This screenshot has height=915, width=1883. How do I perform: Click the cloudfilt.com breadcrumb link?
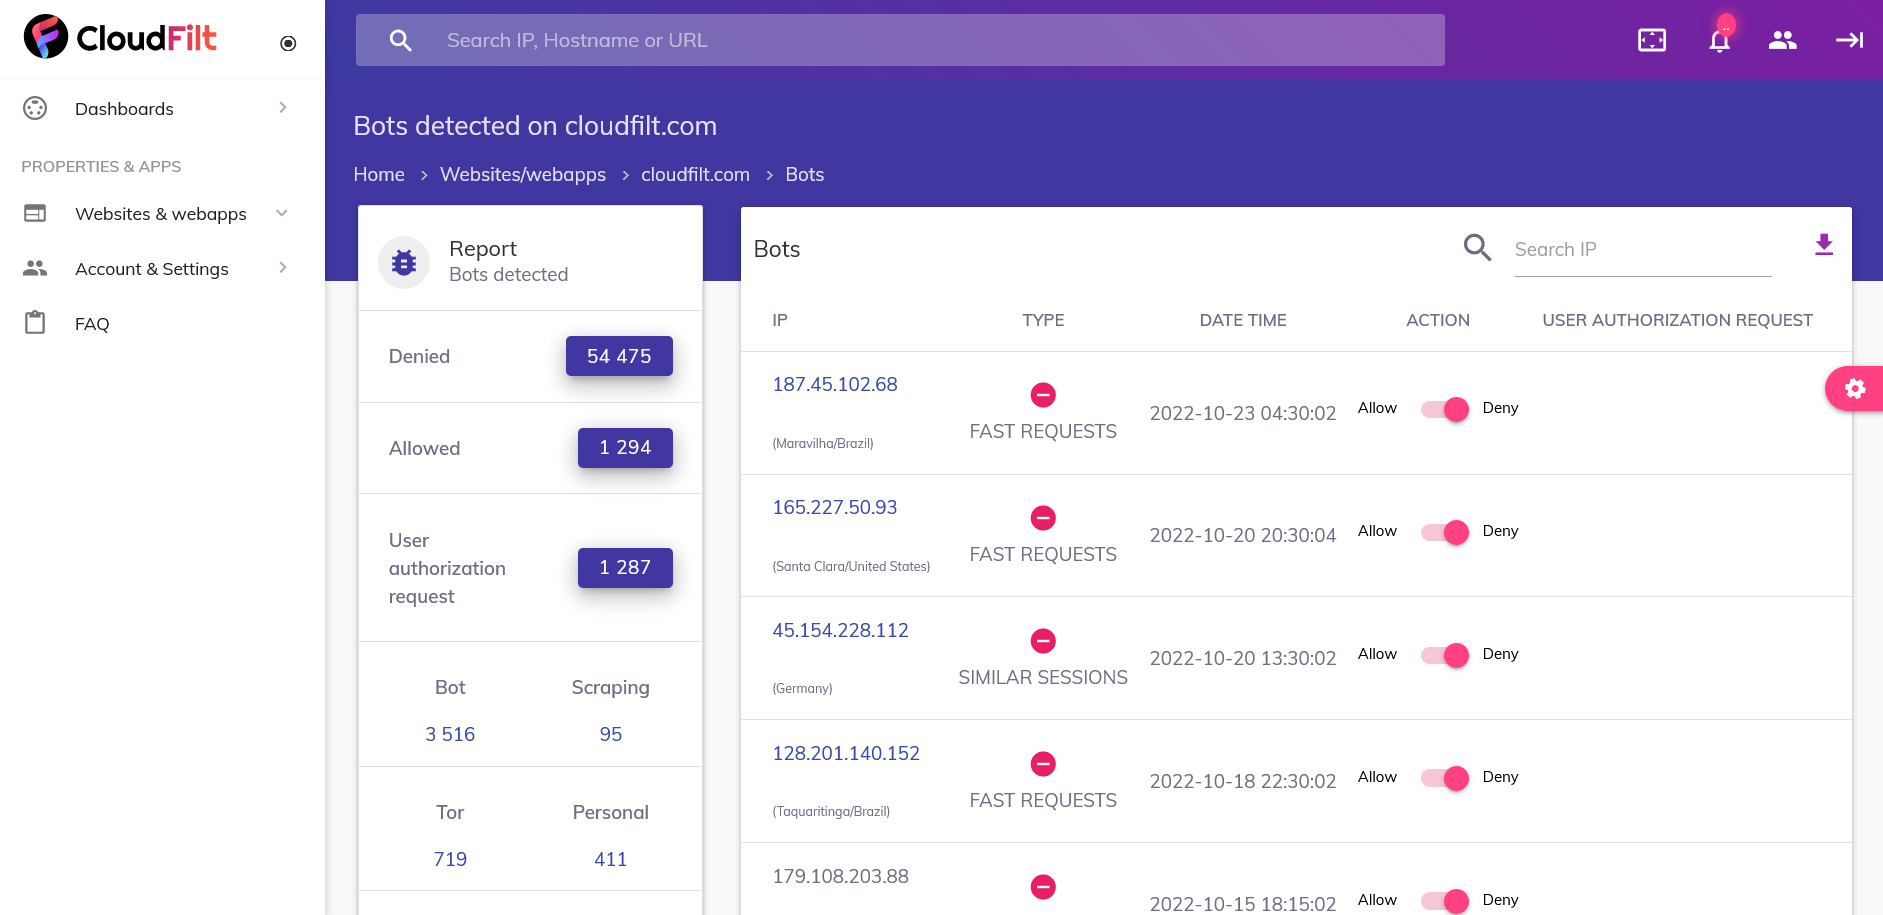[695, 173]
